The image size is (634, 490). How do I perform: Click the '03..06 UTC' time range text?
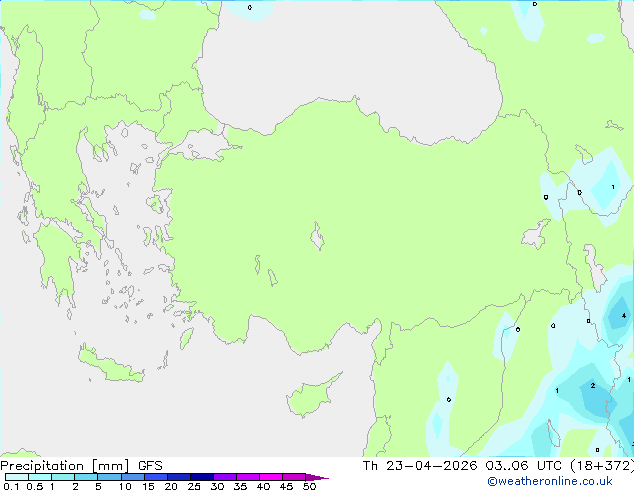[x=523, y=466]
